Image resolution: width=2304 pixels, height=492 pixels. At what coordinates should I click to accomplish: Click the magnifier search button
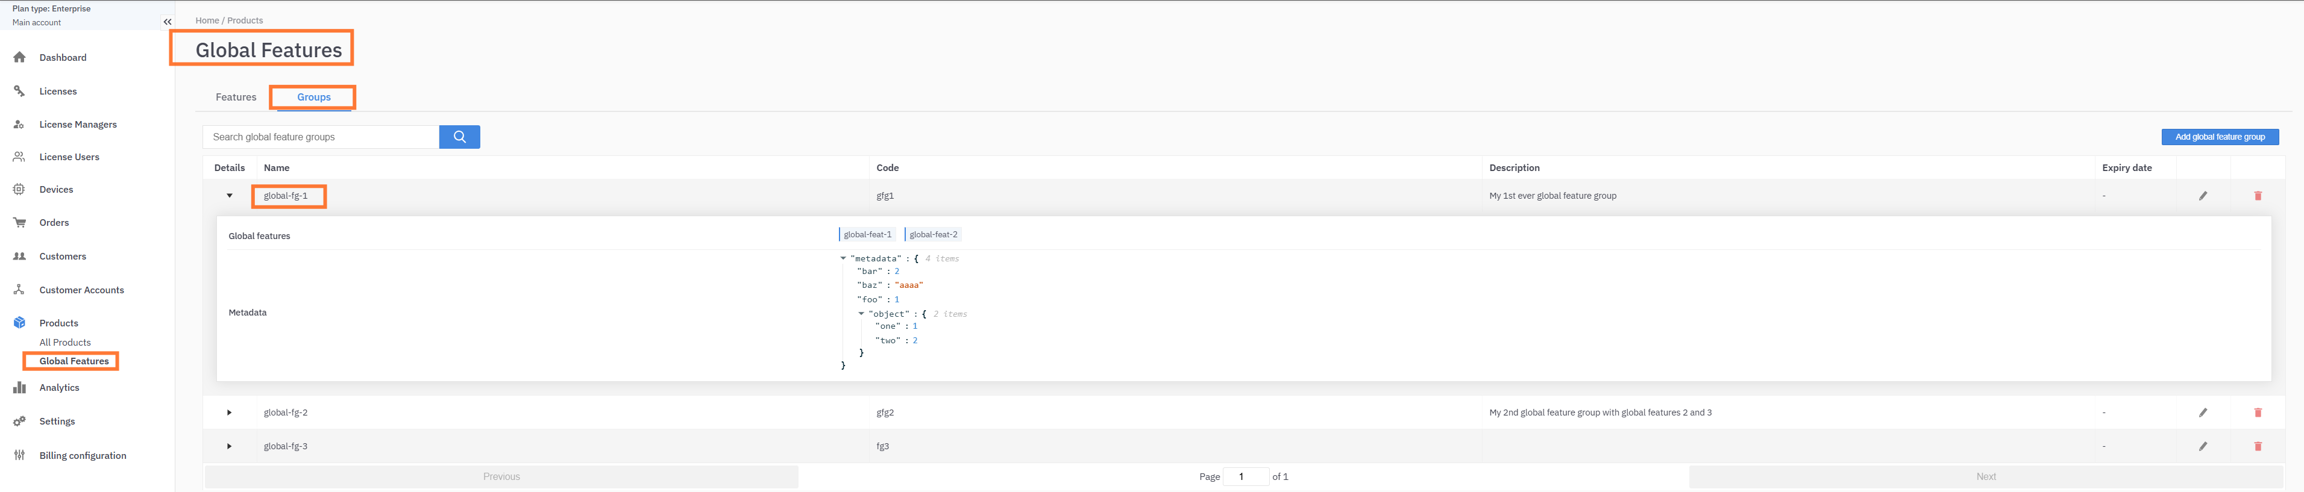[459, 137]
